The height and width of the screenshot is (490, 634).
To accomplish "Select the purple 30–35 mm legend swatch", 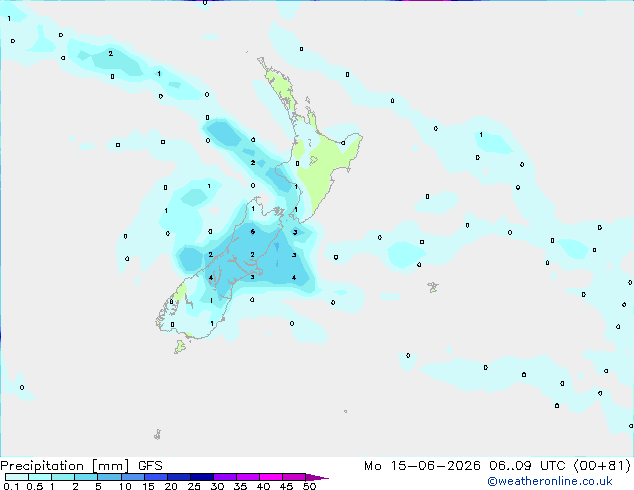I will [225, 477].
